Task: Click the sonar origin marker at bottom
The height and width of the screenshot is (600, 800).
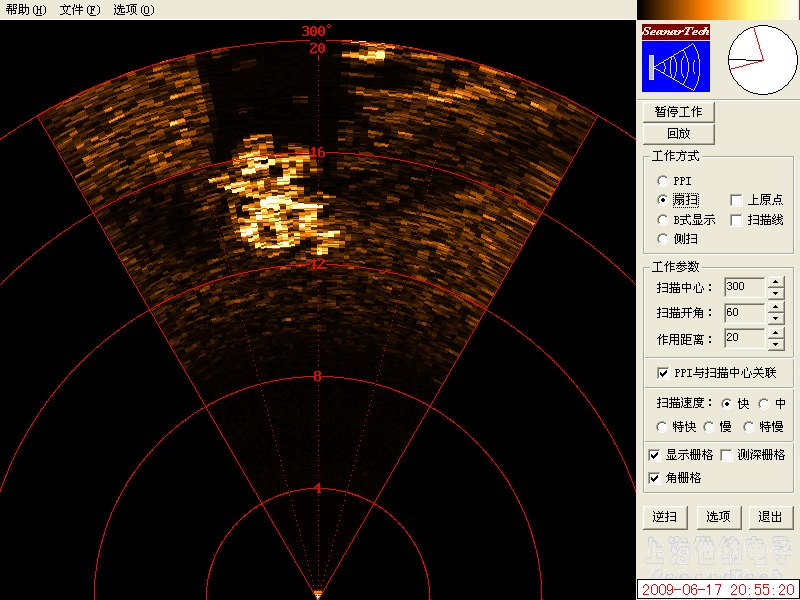Action: point(317,594)
